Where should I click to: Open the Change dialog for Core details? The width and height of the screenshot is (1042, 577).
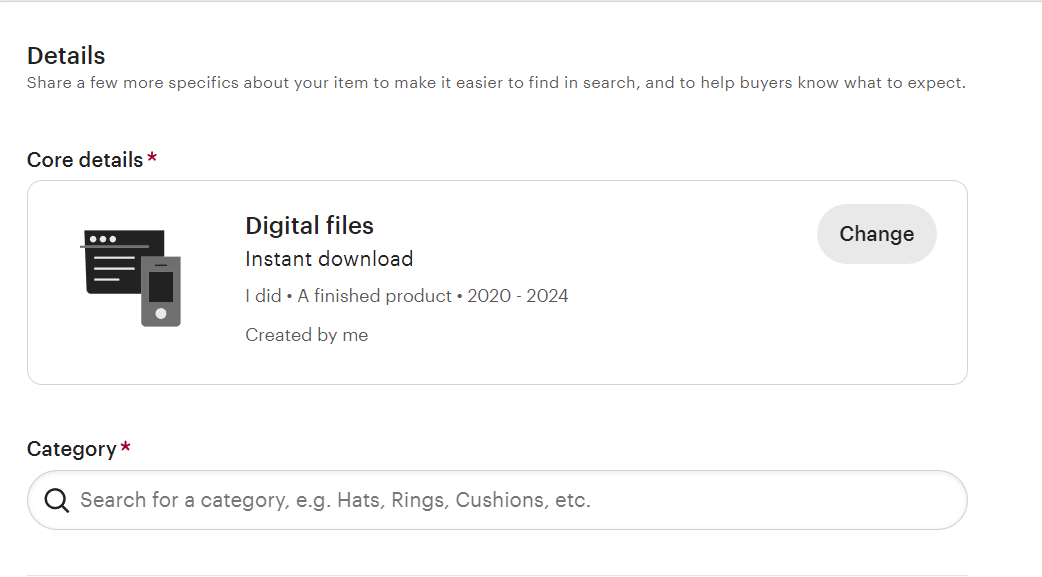(x=876, y=233)
